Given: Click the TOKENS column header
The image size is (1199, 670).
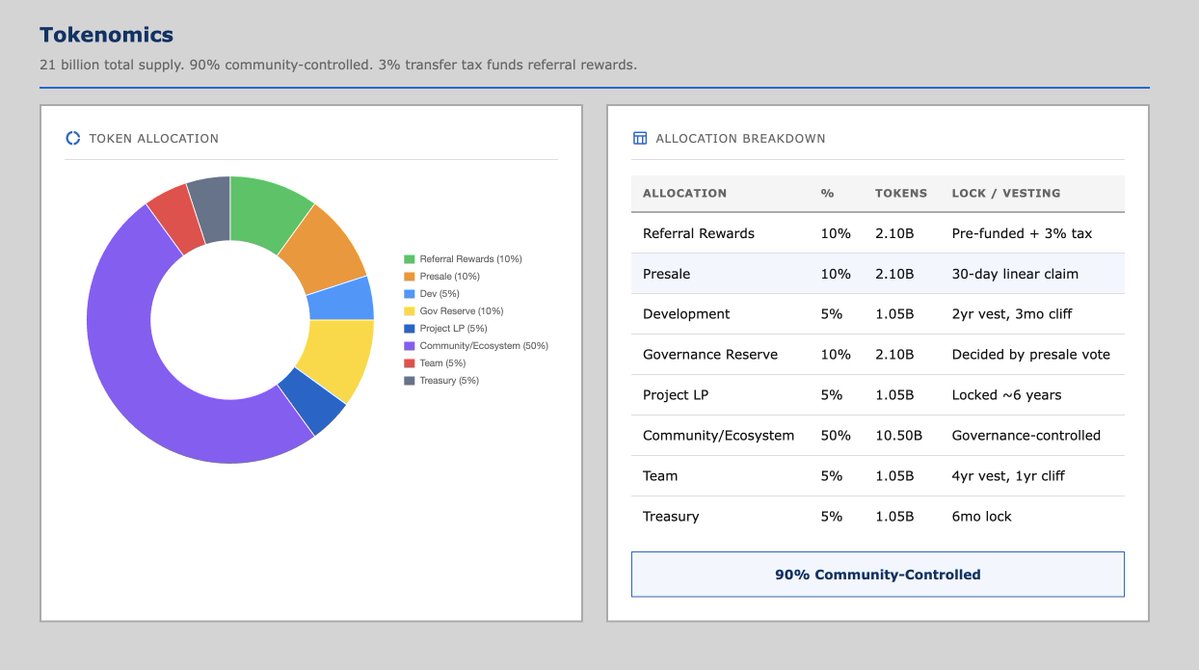Looking at the screenshot, I should click(x=901, y=194).
